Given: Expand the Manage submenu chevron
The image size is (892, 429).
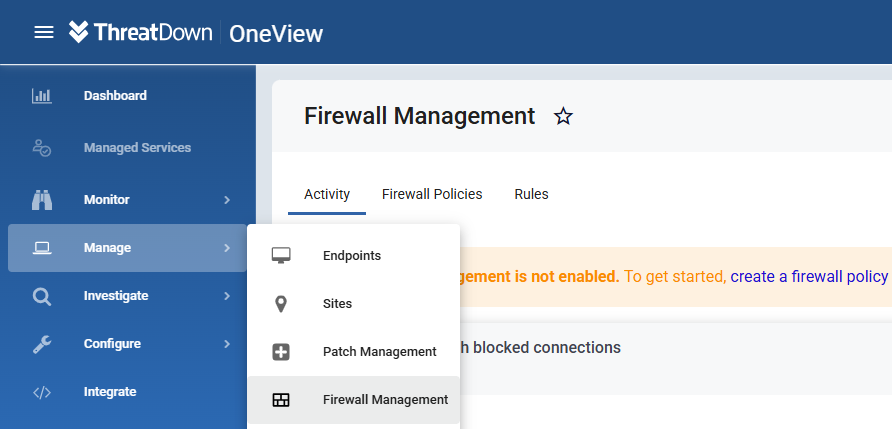Looking at the screenshot, I should click(x=227, y=248).
